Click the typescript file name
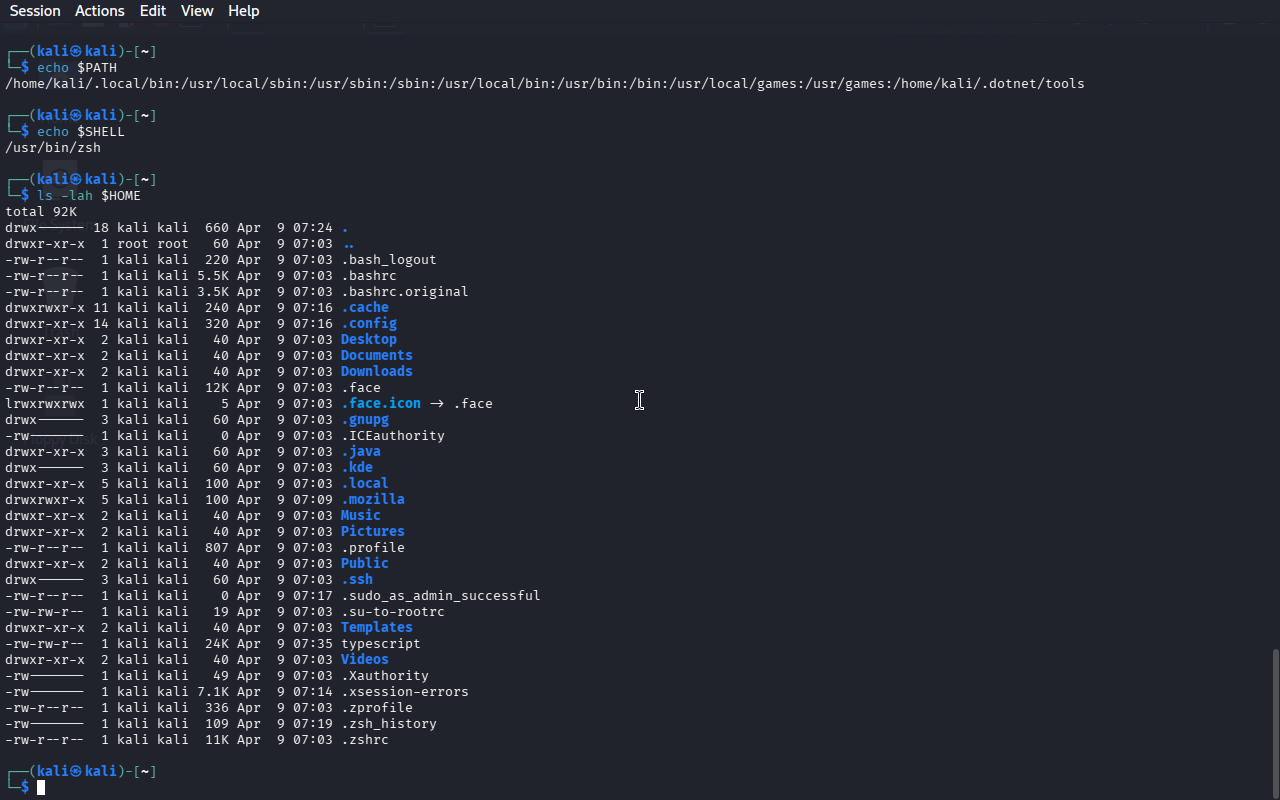 (x=380, y=643)
